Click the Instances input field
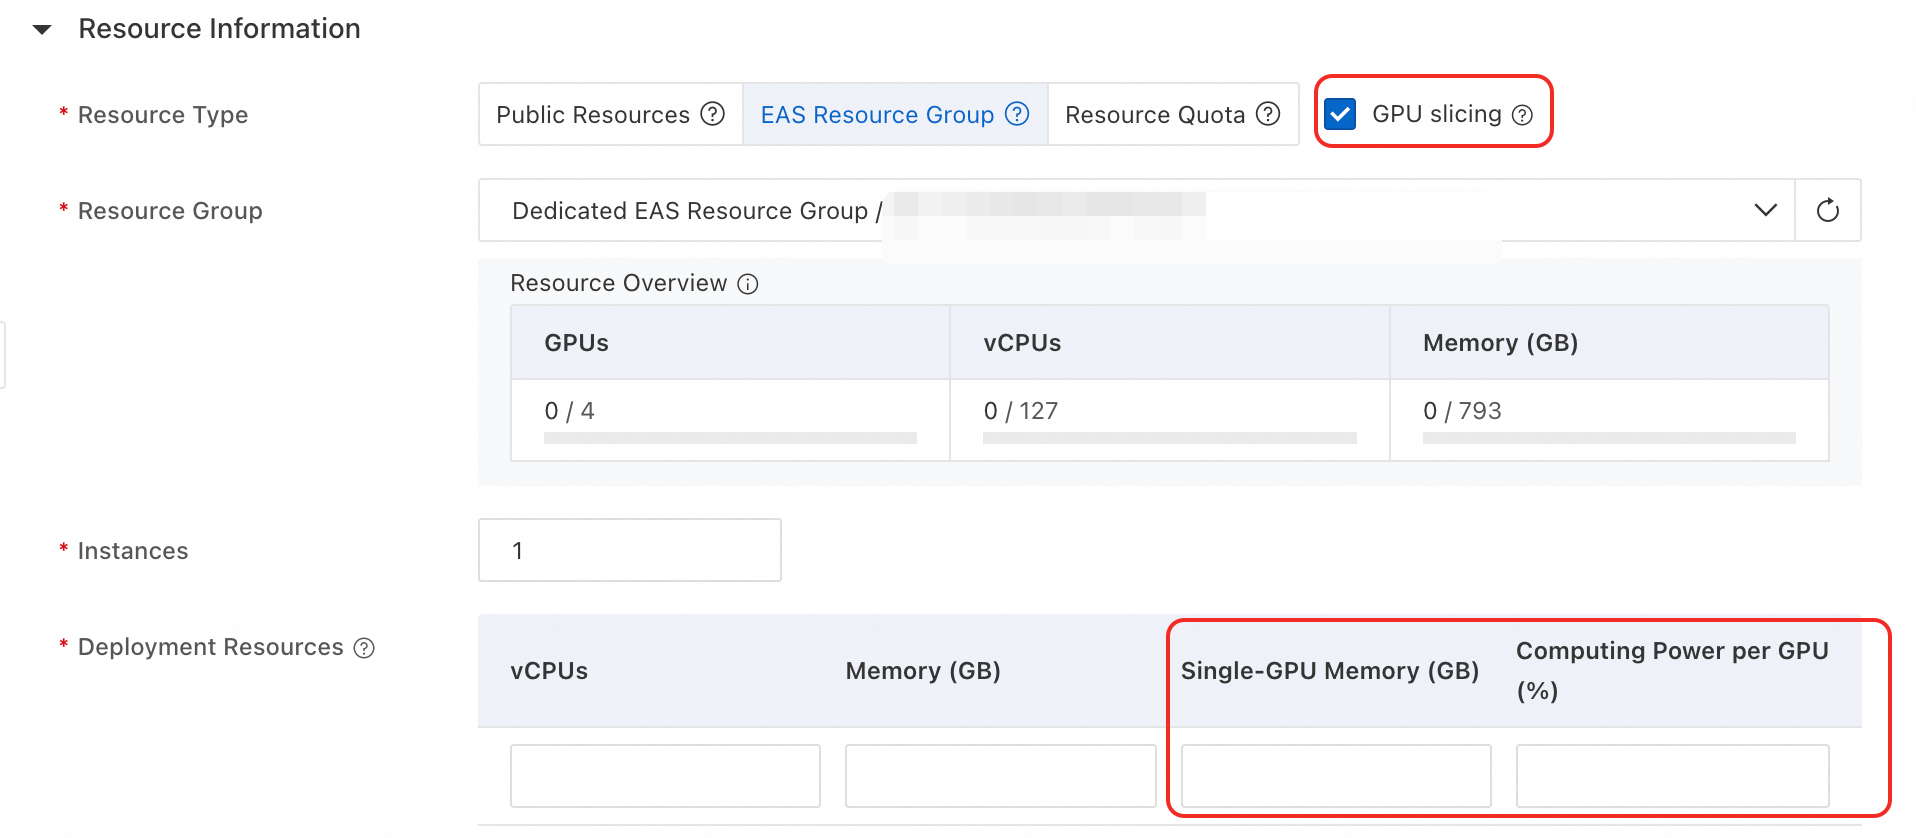 629,550
